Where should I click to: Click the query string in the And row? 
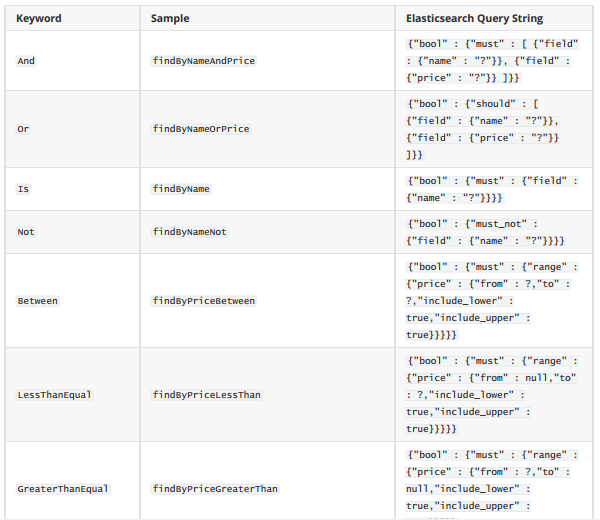[x=492, y=61]
